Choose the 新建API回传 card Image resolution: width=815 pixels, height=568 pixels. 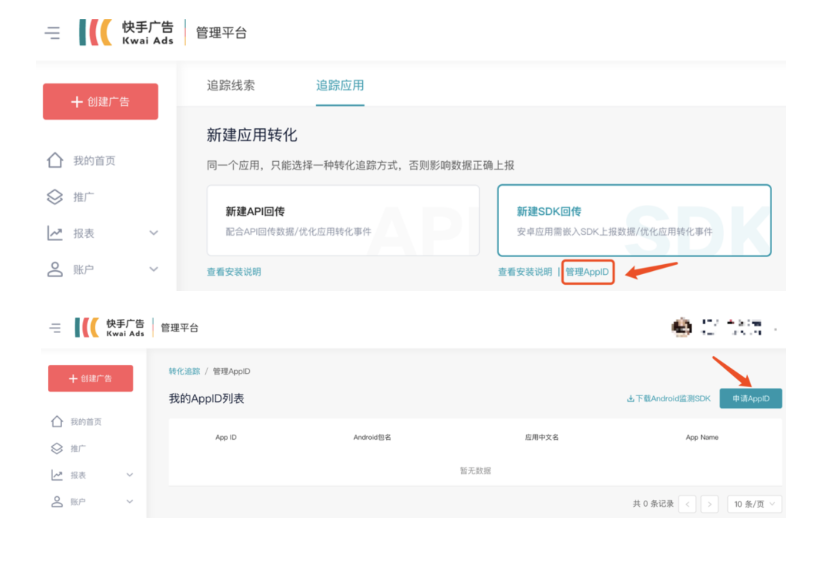click(342, 220)
